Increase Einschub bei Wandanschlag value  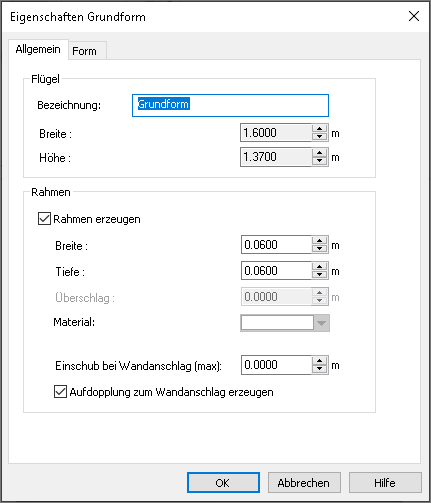[320, 361]
